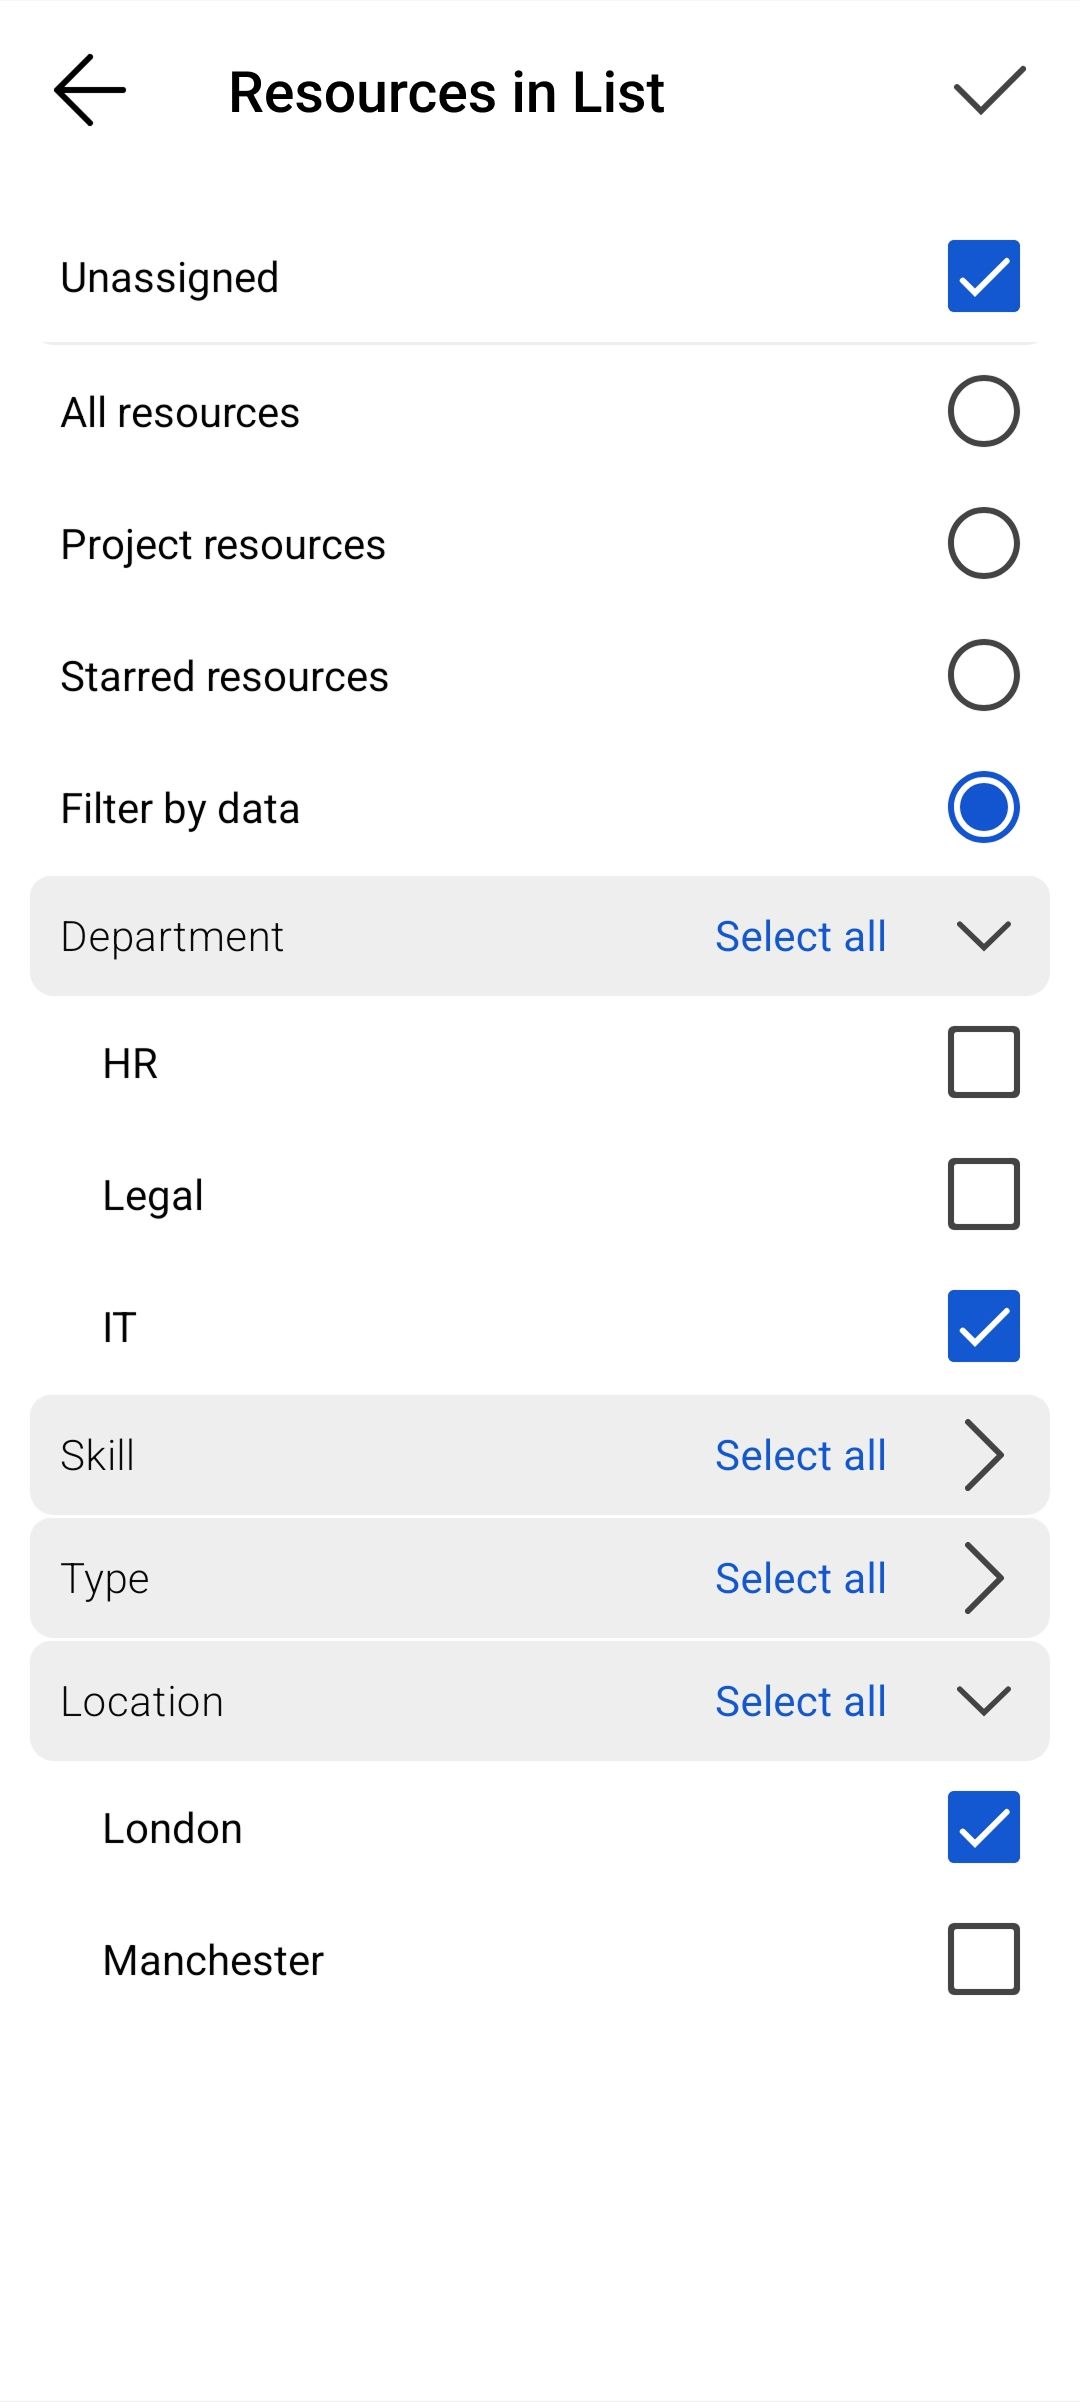This screenshot has width=1080, height=2402.
Task: Tap Select all for Location
Action: coord(800,1700)
